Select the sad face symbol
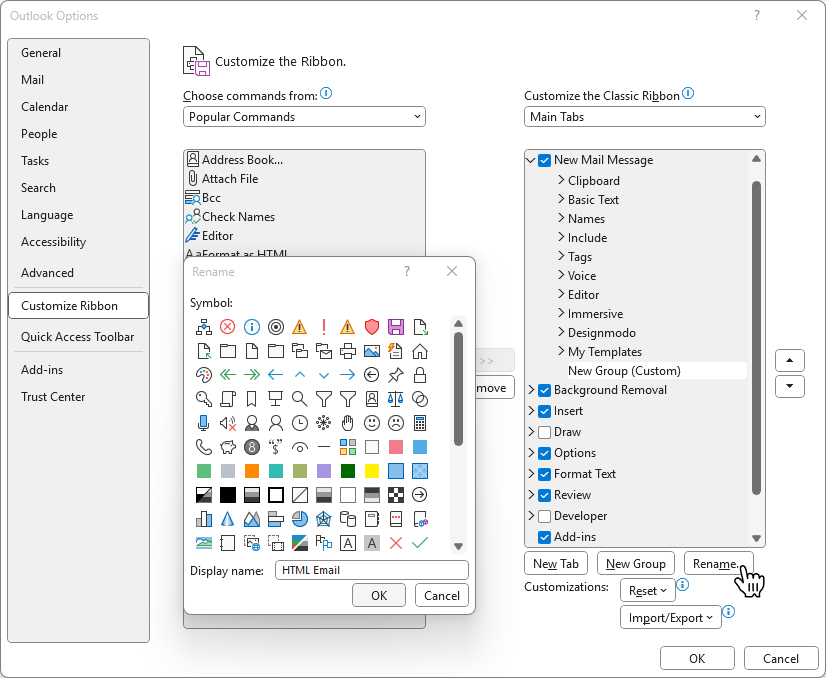826x678 pixels. click(x=396, y=423)
